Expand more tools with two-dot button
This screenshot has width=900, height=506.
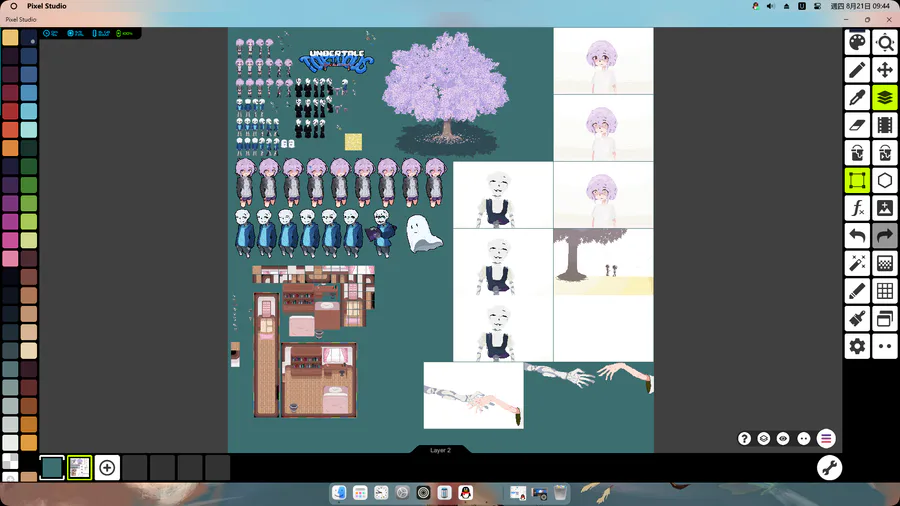tap(885, 347)
